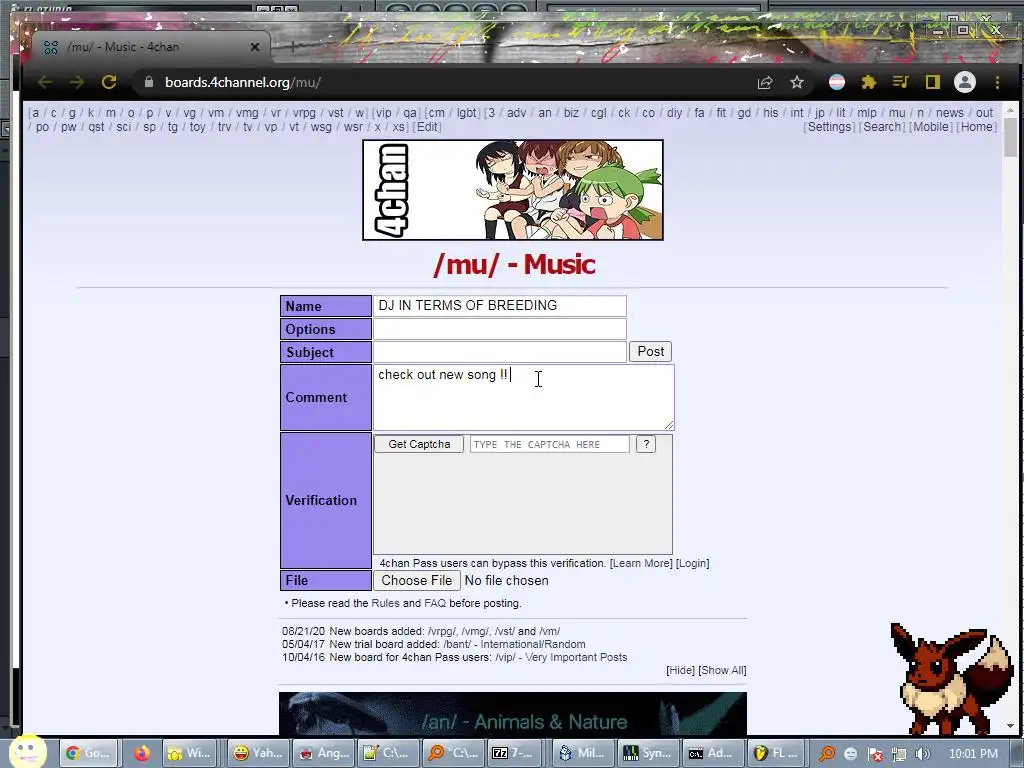Click the page vertical scrollbar thumb
Viewport: 1024px width, 768px height.
1010,137
